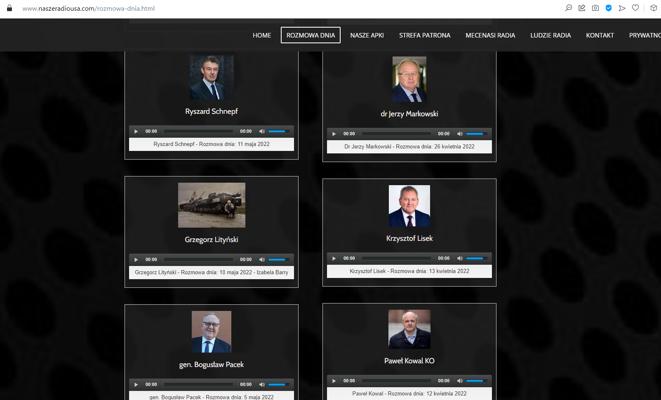
Task: Click the 'Krzysztof Lisek' name heading
Action: pyautogui.click(x=409, y=238)
